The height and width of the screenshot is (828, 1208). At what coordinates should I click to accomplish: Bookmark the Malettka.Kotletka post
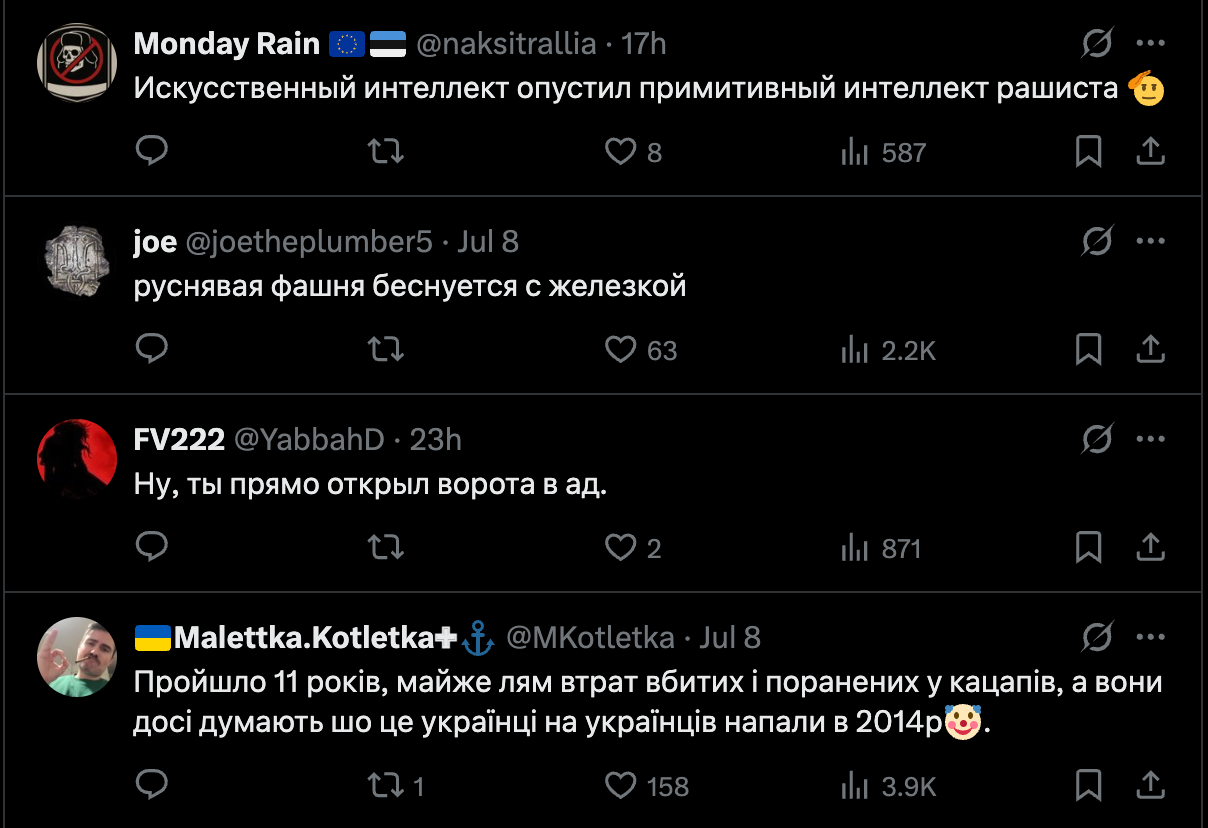(1088, 786)
